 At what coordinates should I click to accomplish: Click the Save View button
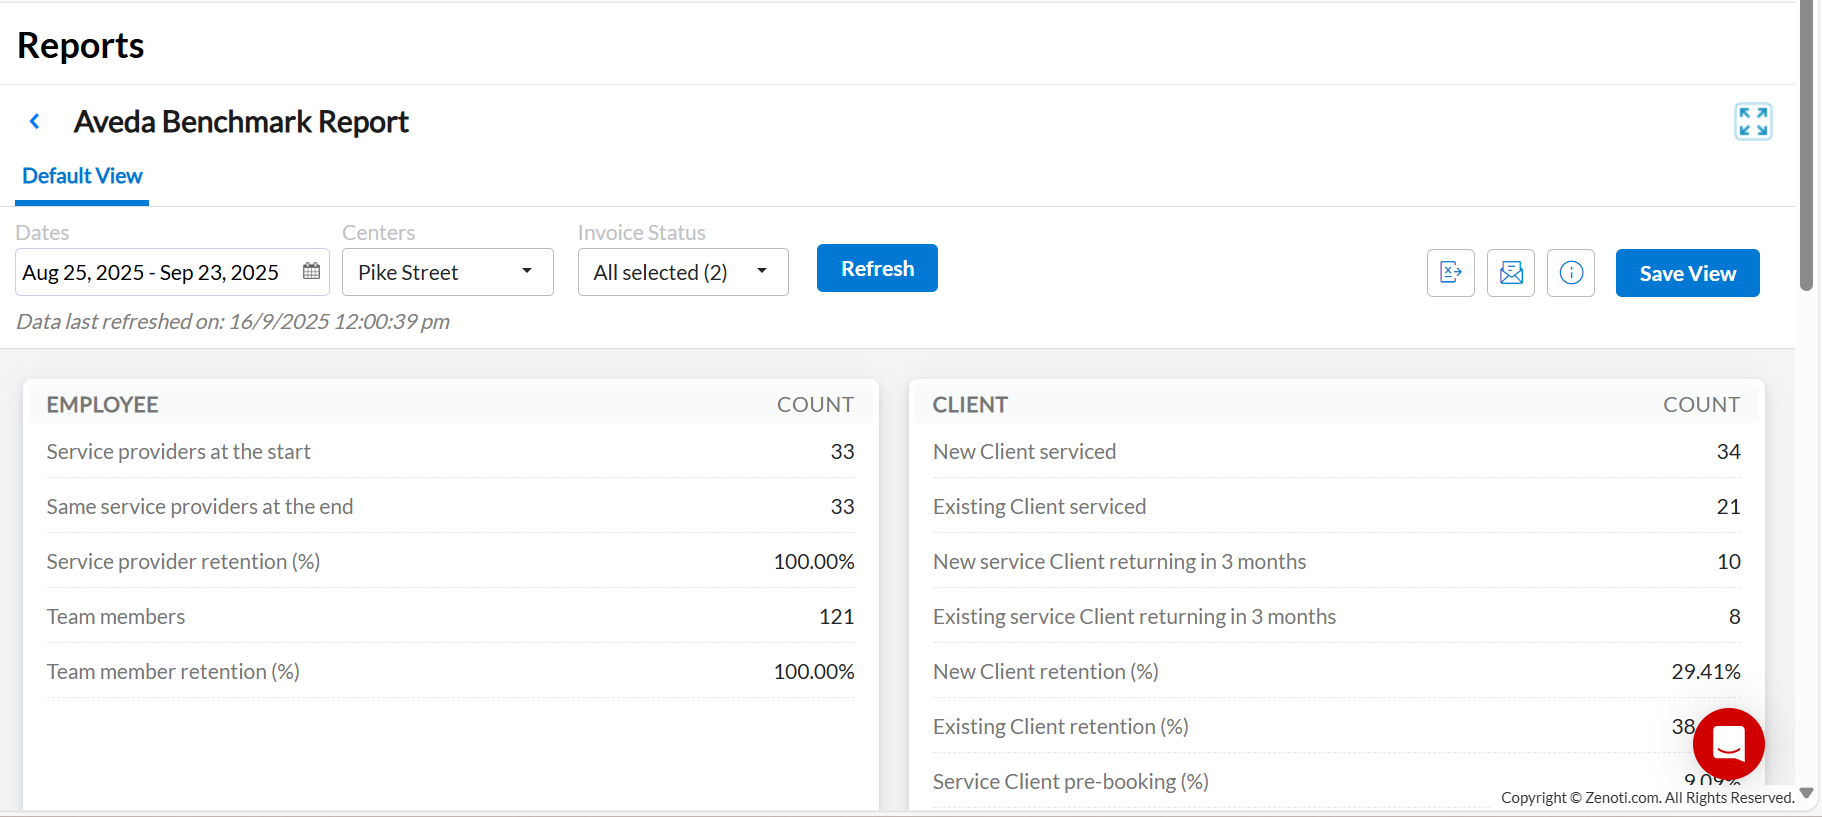point(1687,274)
